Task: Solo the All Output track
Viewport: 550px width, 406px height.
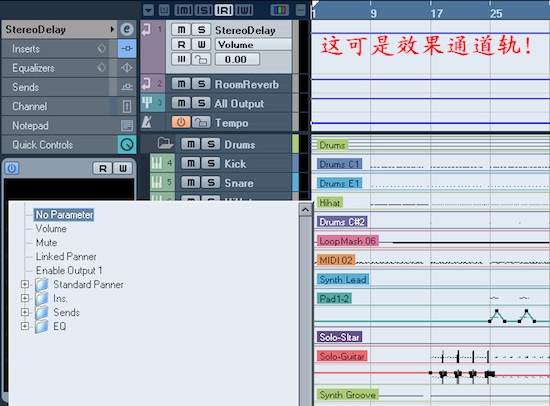Action: point(201,103)
